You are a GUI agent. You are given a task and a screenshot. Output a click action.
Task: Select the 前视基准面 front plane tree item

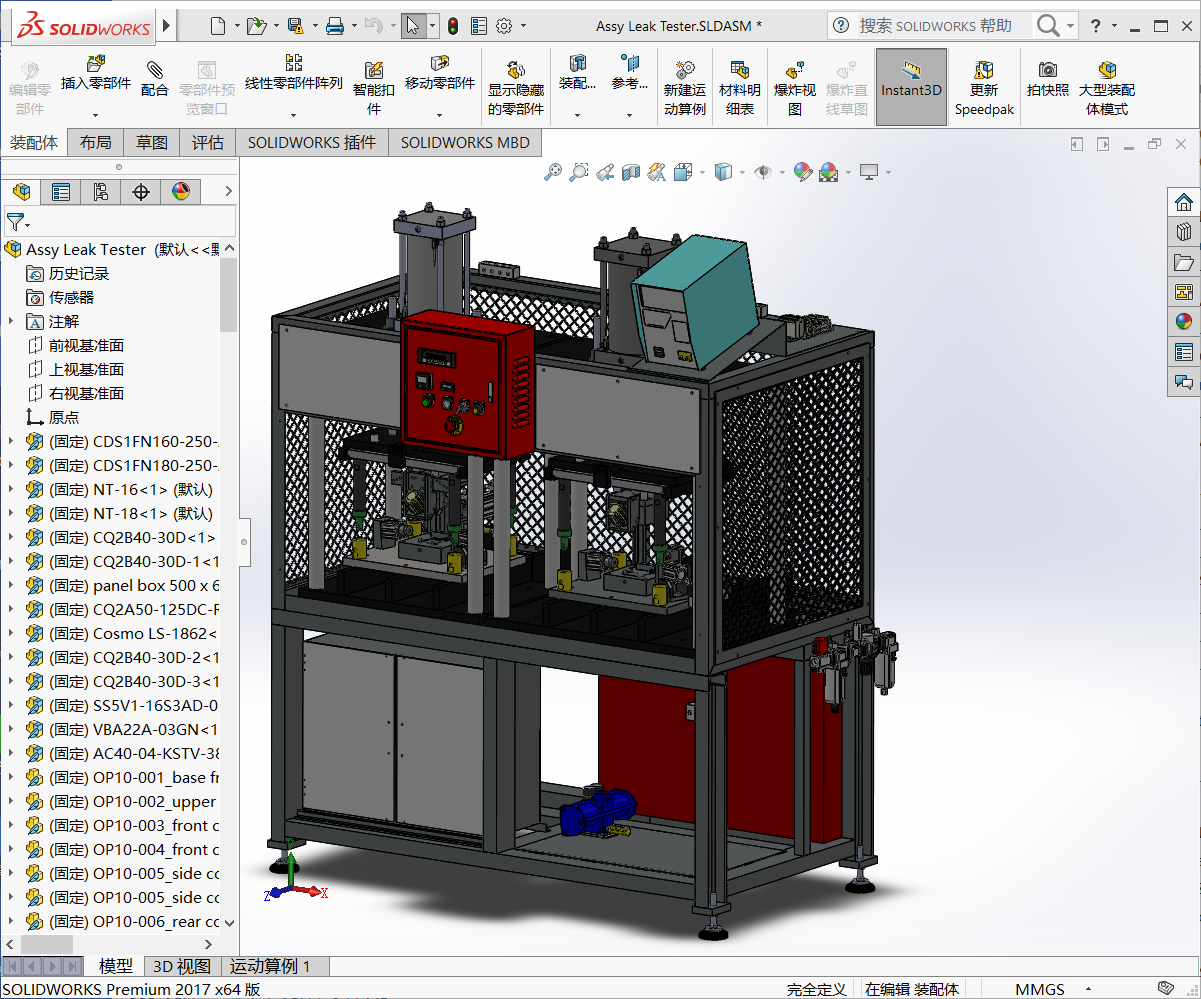point(86,346)
